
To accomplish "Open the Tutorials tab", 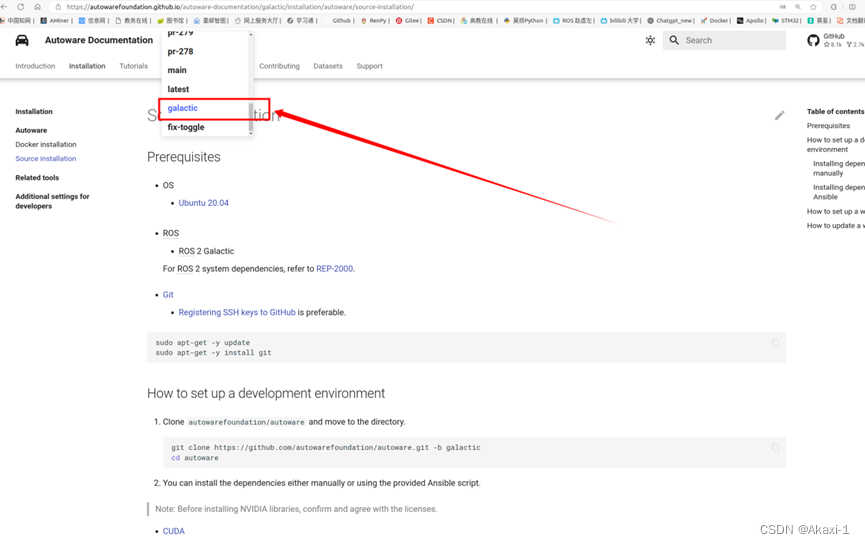I will pos(134,66).
